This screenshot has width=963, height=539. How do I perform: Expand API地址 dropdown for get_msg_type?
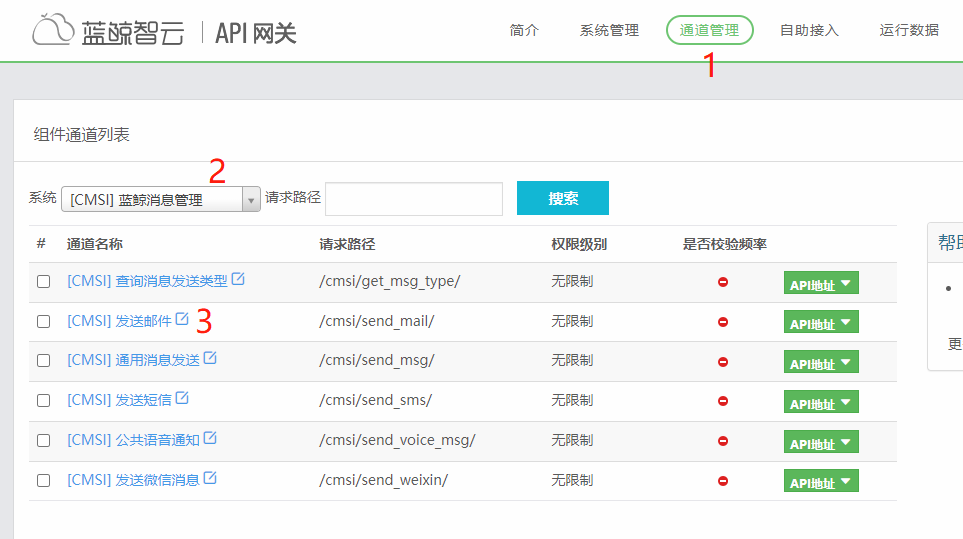[821, 283]
